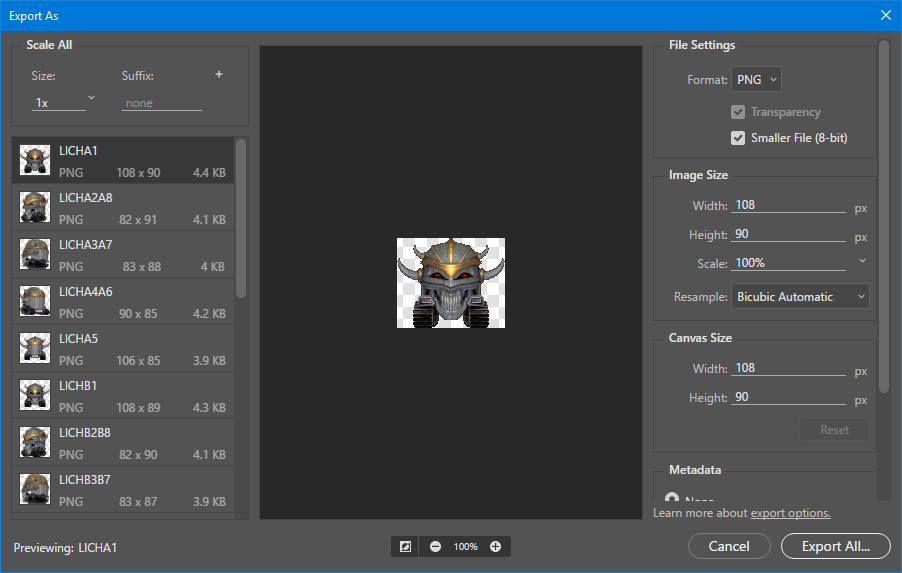
Task: Click the '4.2 KB' file size text
Action: click(209, 314)
